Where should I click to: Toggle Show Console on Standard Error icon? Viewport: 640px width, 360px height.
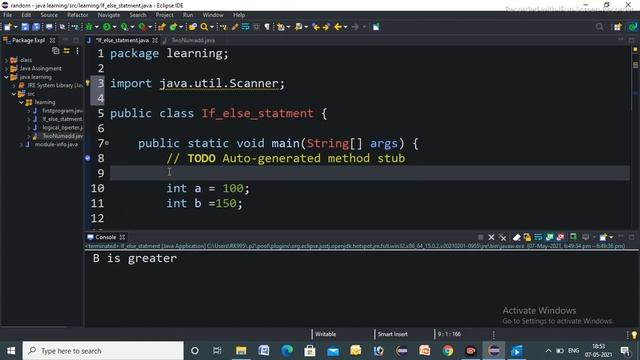click(560, 237)
